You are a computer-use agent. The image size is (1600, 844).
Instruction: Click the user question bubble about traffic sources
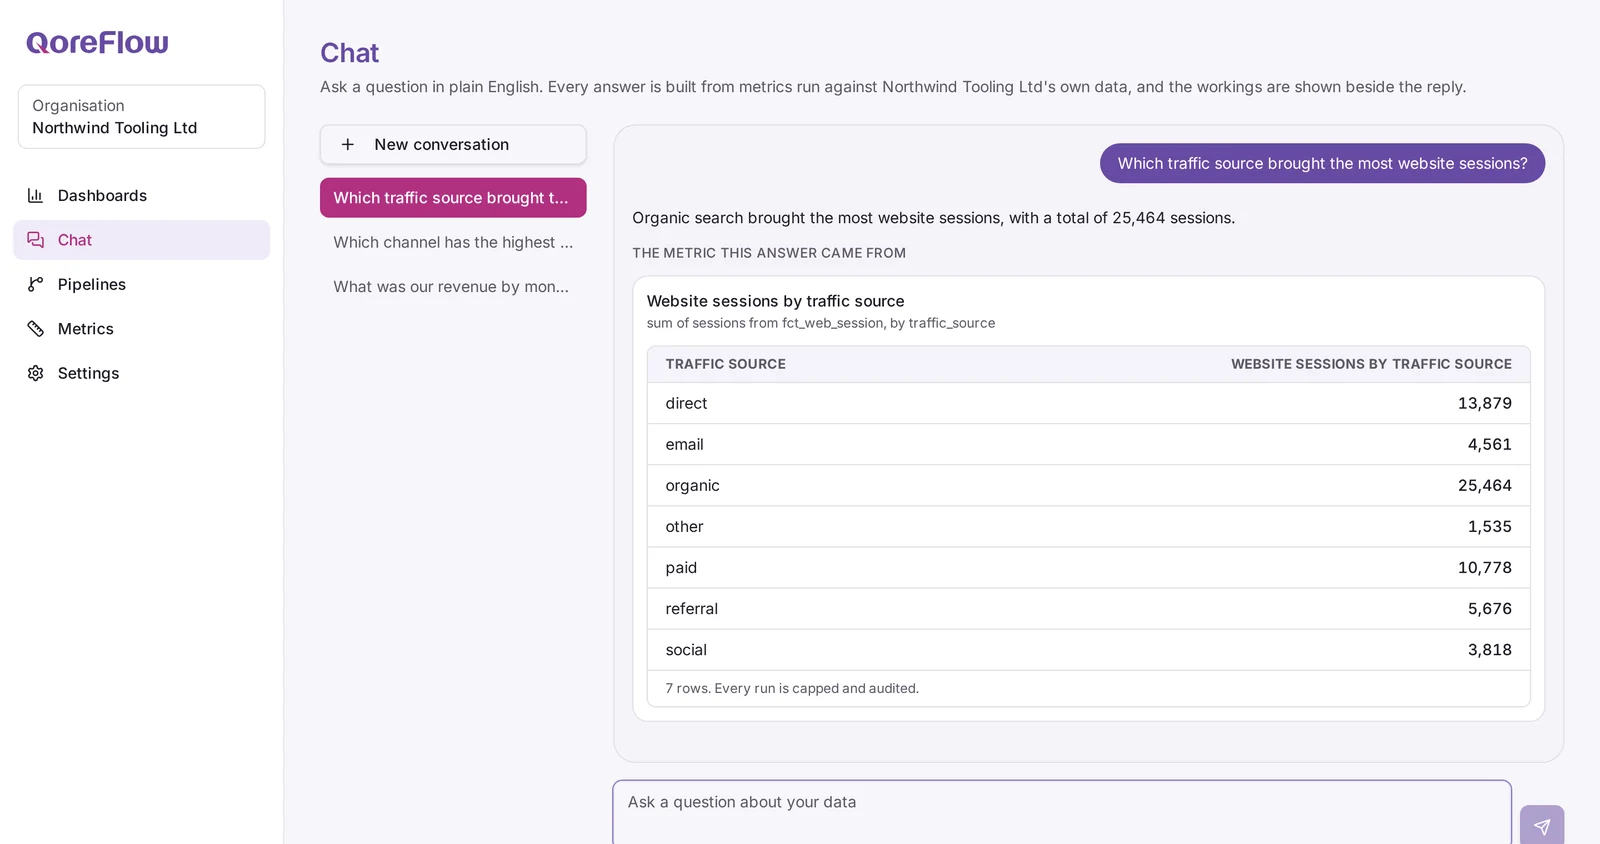(x=1322, y=163)
